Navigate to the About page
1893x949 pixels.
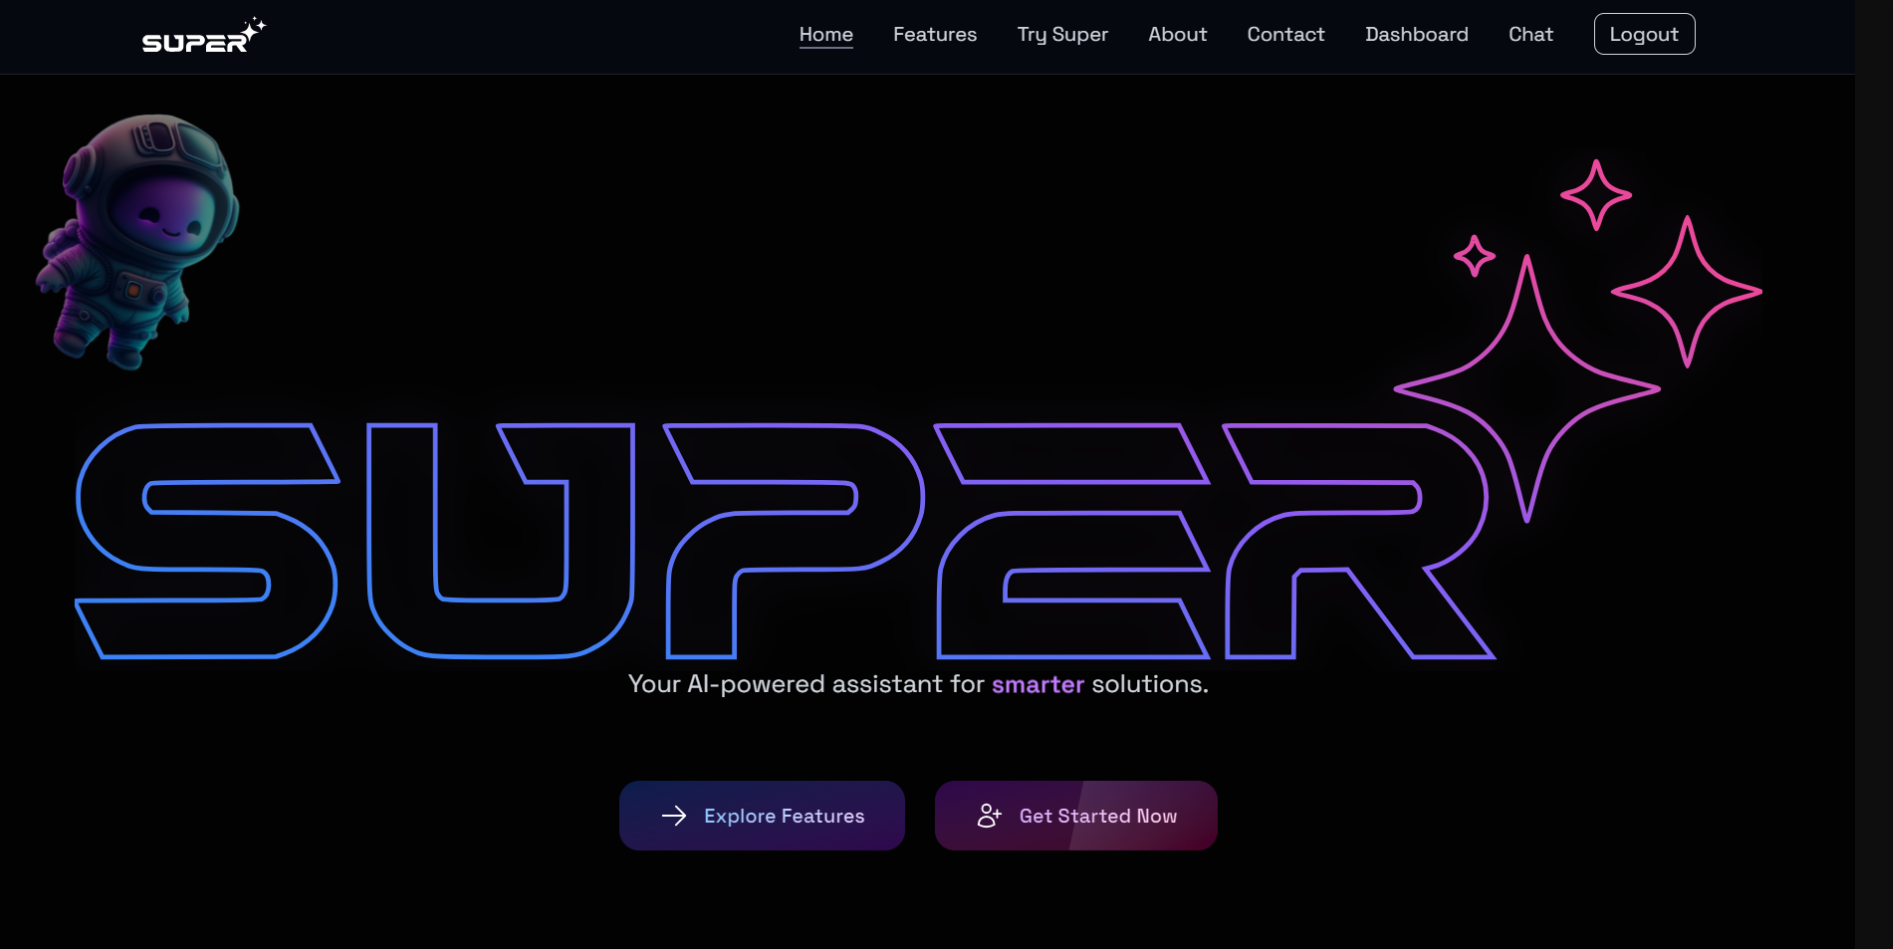click(x=1177, y=34)
